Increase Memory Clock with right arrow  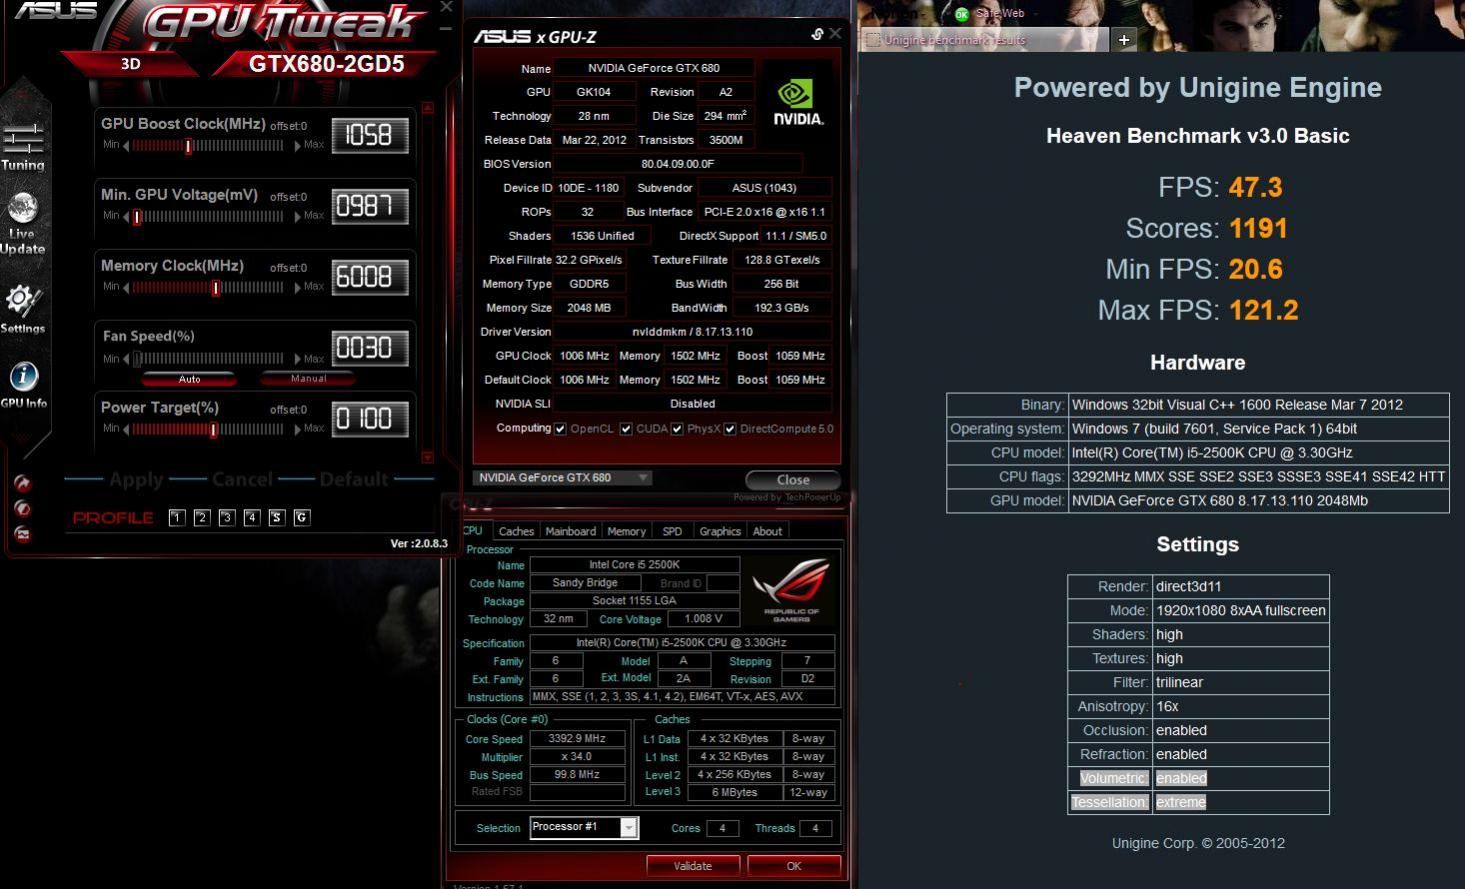(x=297, y=287)
